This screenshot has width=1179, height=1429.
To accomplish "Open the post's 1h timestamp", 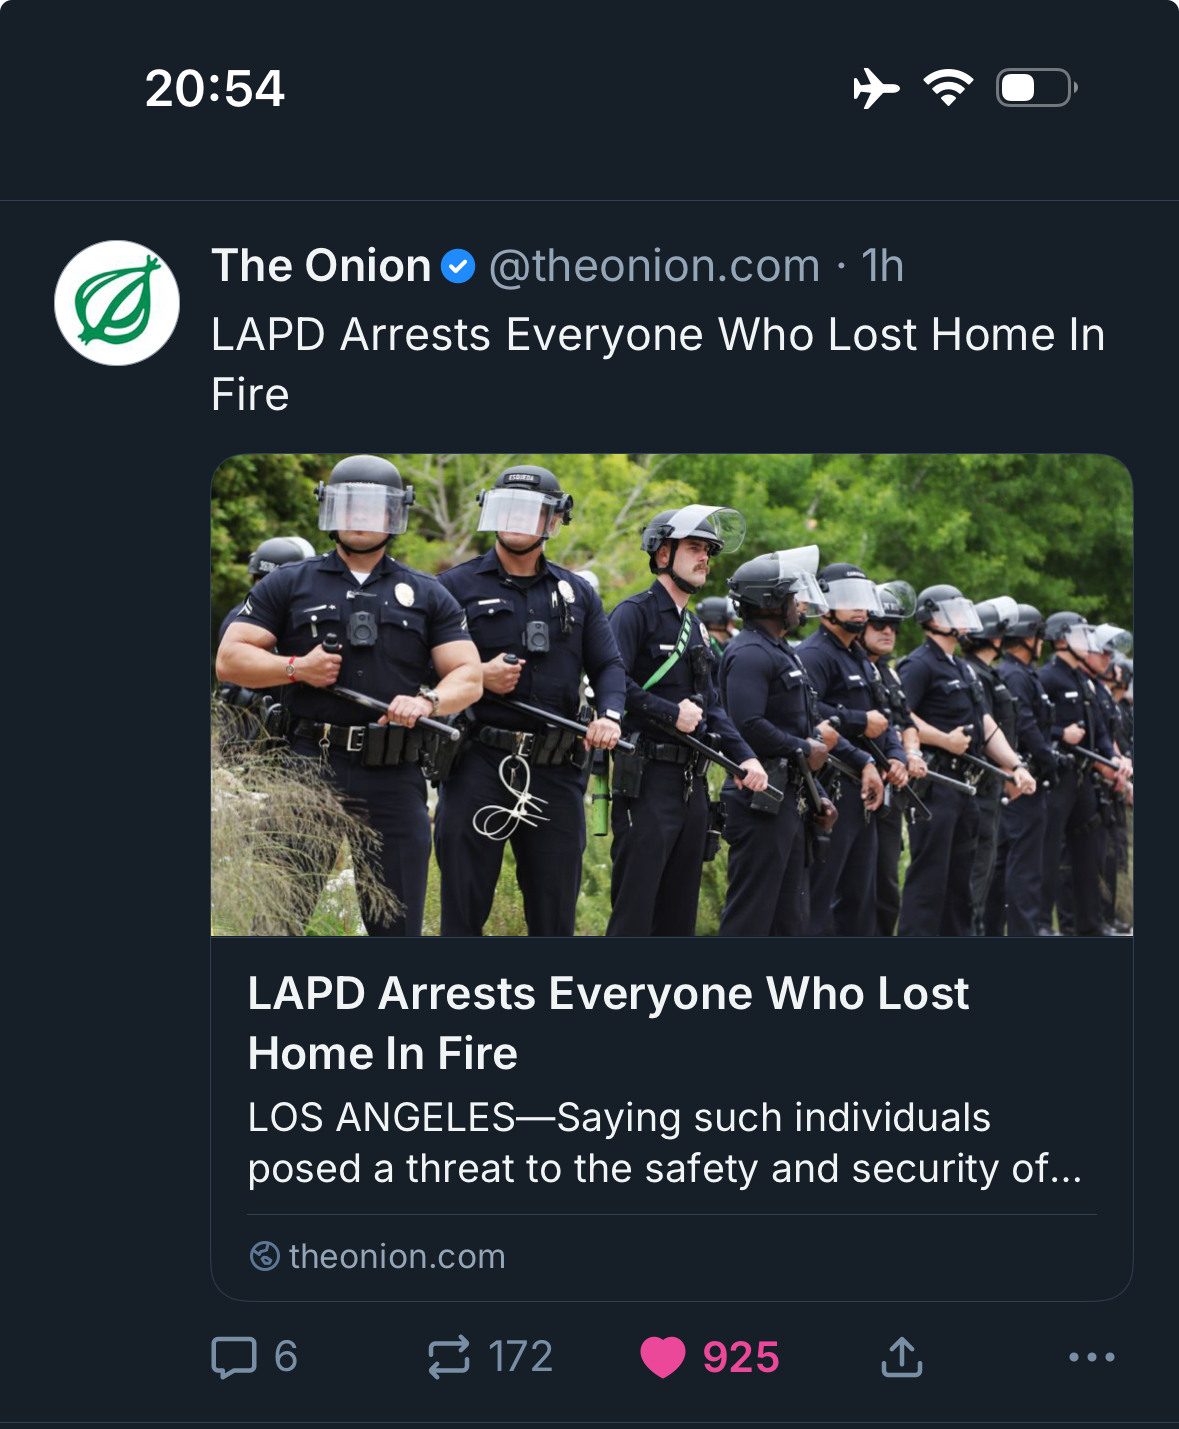I will [x=882, y=266].
